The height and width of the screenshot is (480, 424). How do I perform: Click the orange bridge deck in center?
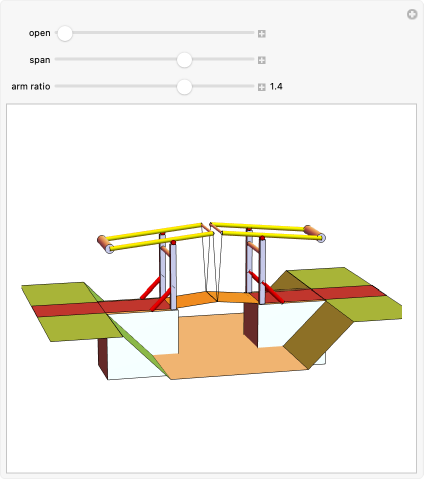pyautogui.click(x=213, y=298)
